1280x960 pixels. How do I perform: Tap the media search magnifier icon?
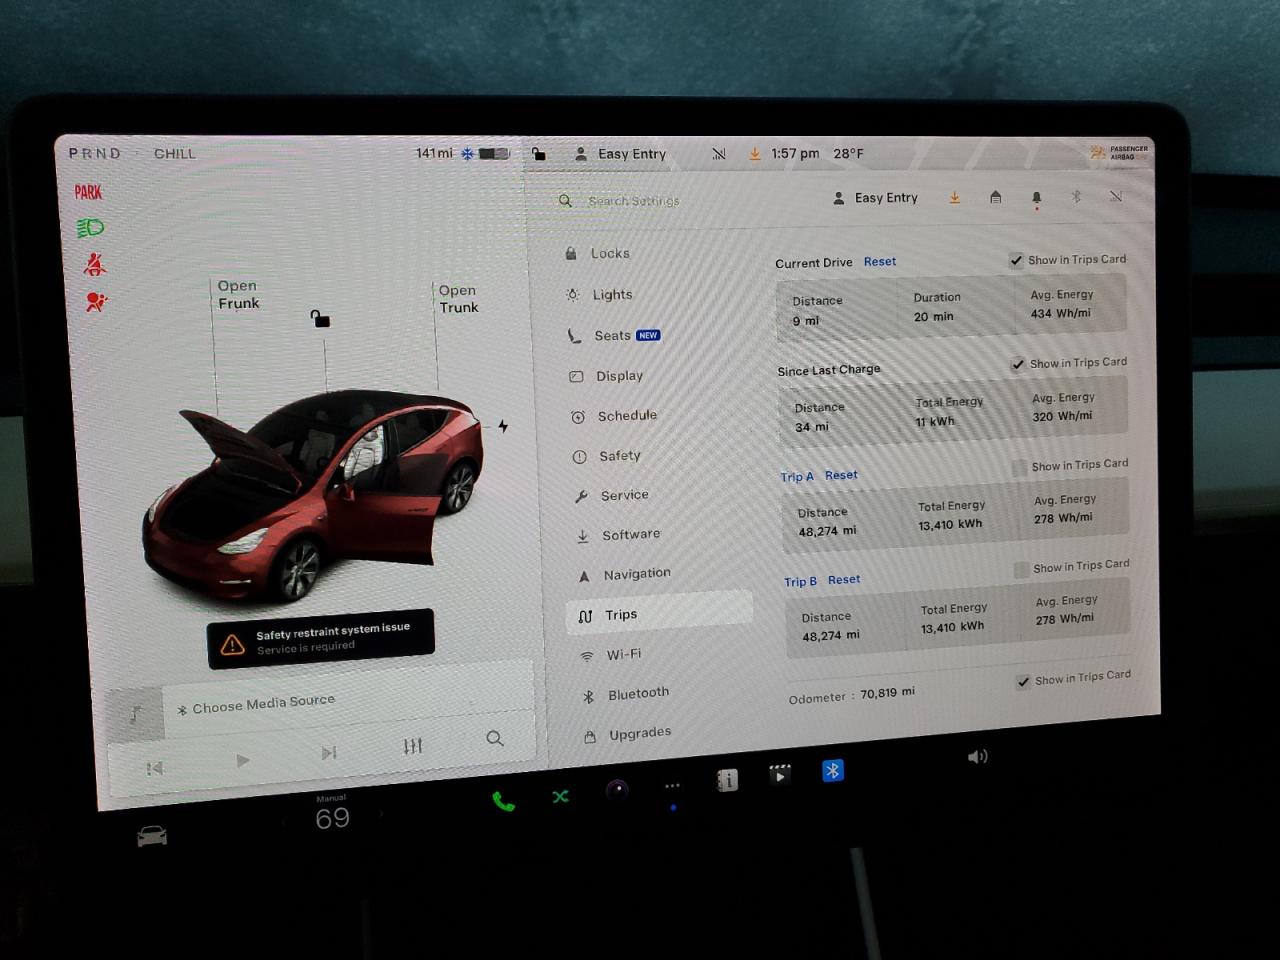[x=494, y=739]
